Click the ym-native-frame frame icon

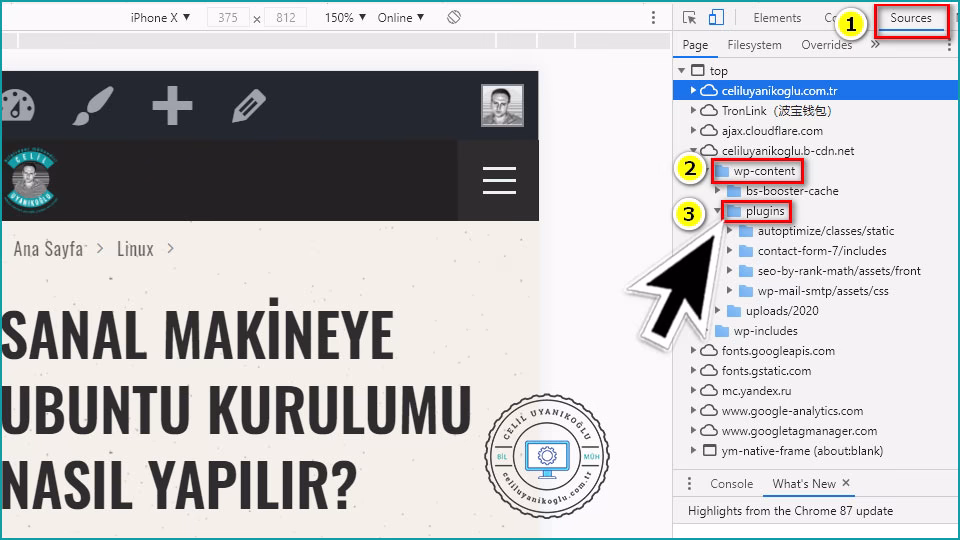pos(709,451)
